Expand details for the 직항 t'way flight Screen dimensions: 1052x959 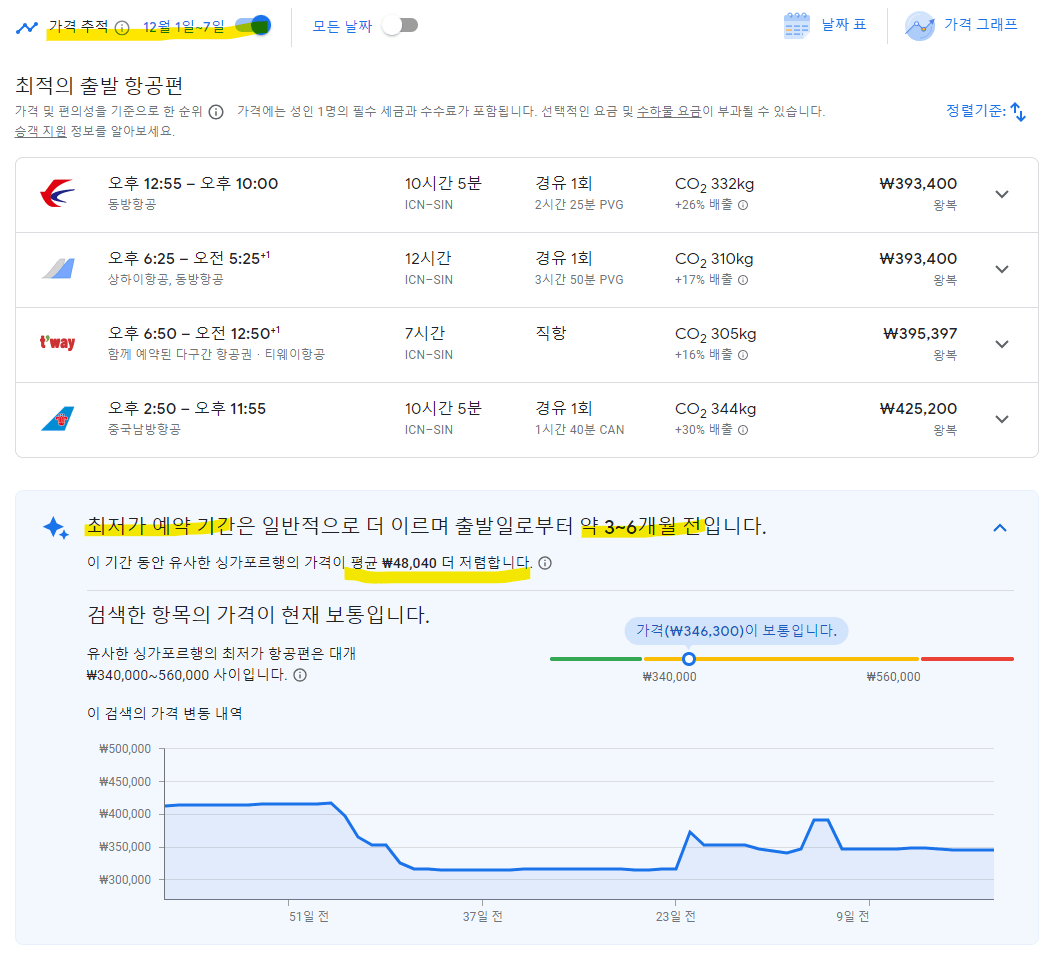(1002, 343)
